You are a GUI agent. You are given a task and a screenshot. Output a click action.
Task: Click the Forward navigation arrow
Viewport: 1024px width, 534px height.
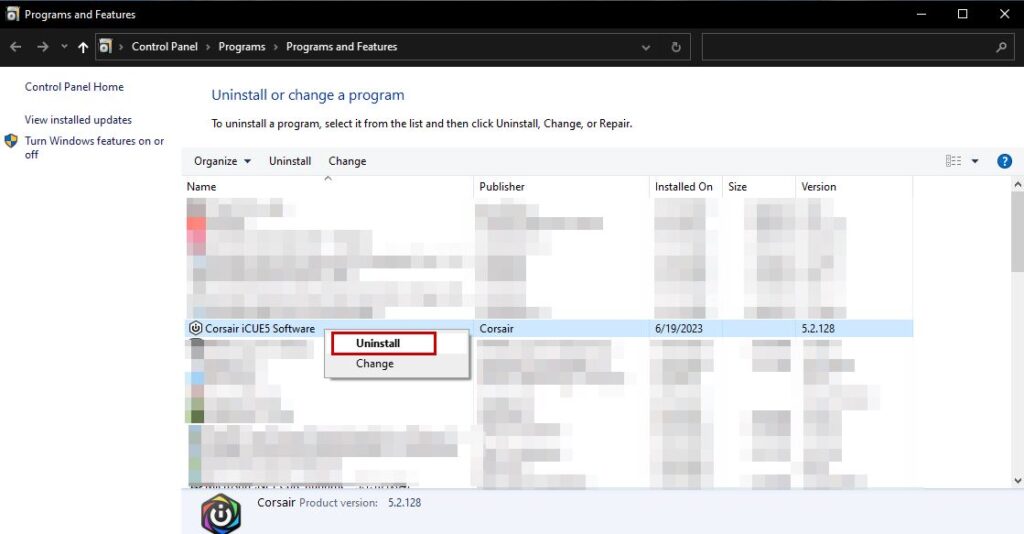[42, 47]
